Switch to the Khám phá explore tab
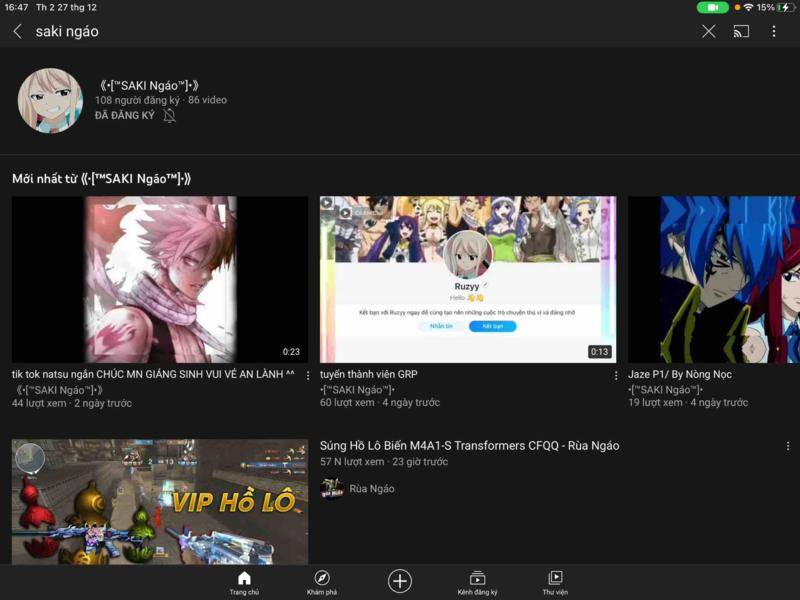Viewport: 800px width, 600px height. pos(322,583)
